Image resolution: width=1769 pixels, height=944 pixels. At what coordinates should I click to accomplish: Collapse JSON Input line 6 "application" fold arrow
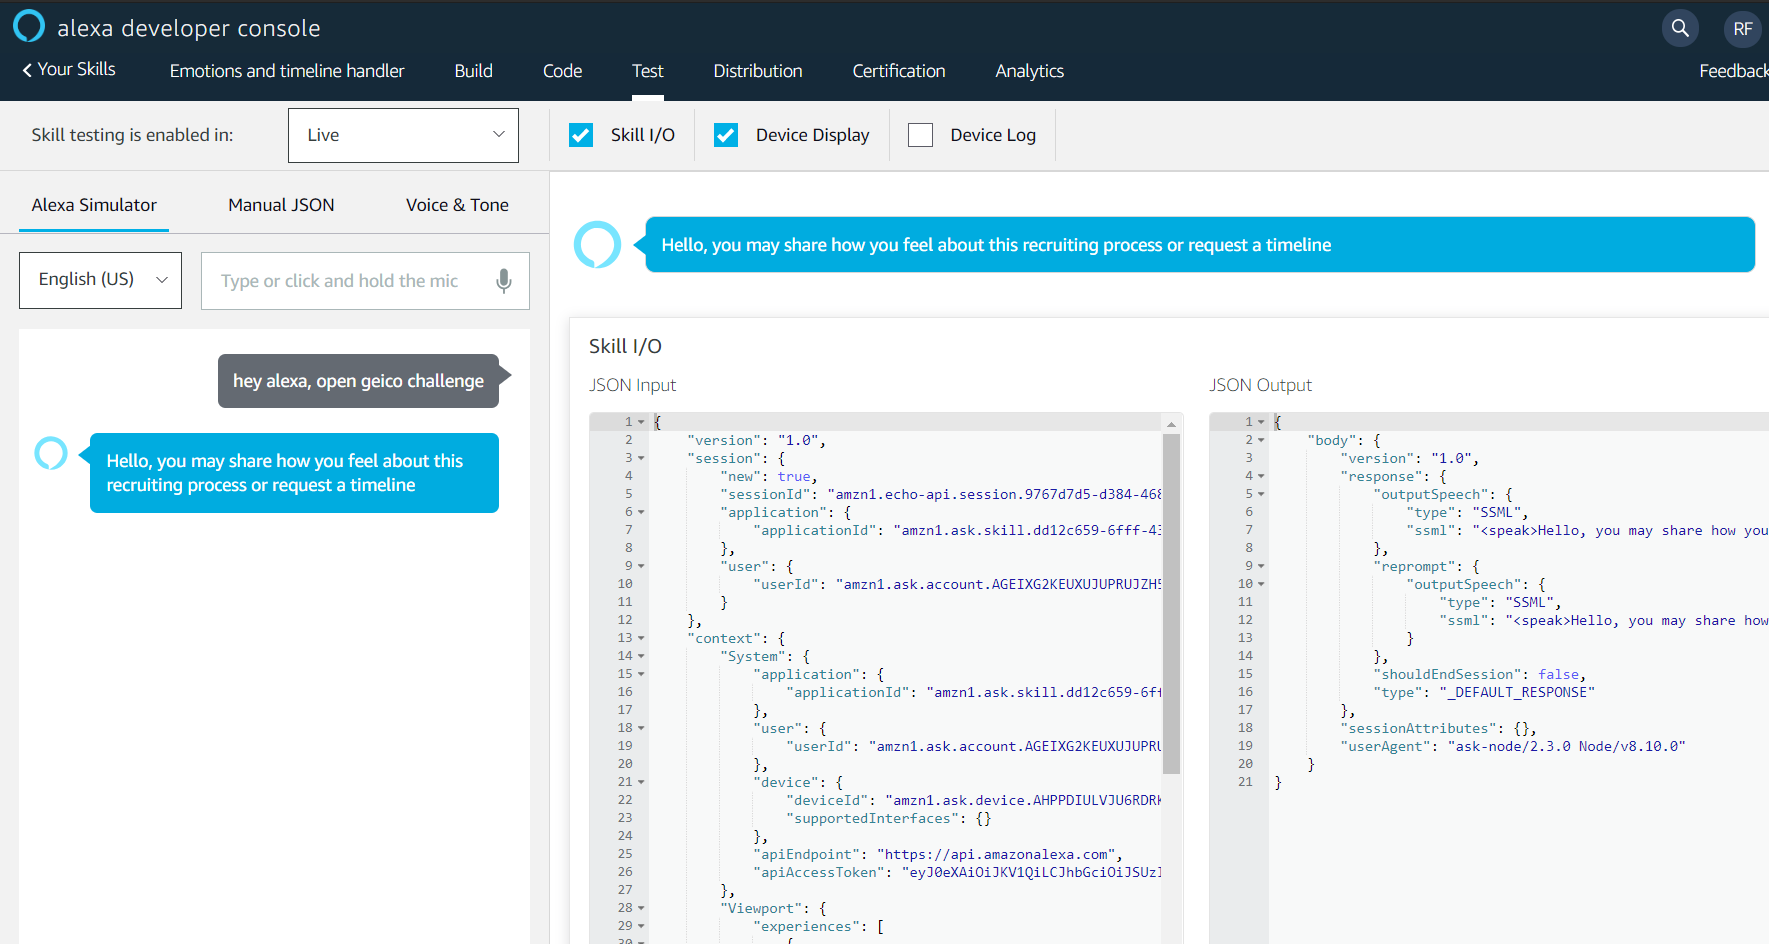[641, 512]
